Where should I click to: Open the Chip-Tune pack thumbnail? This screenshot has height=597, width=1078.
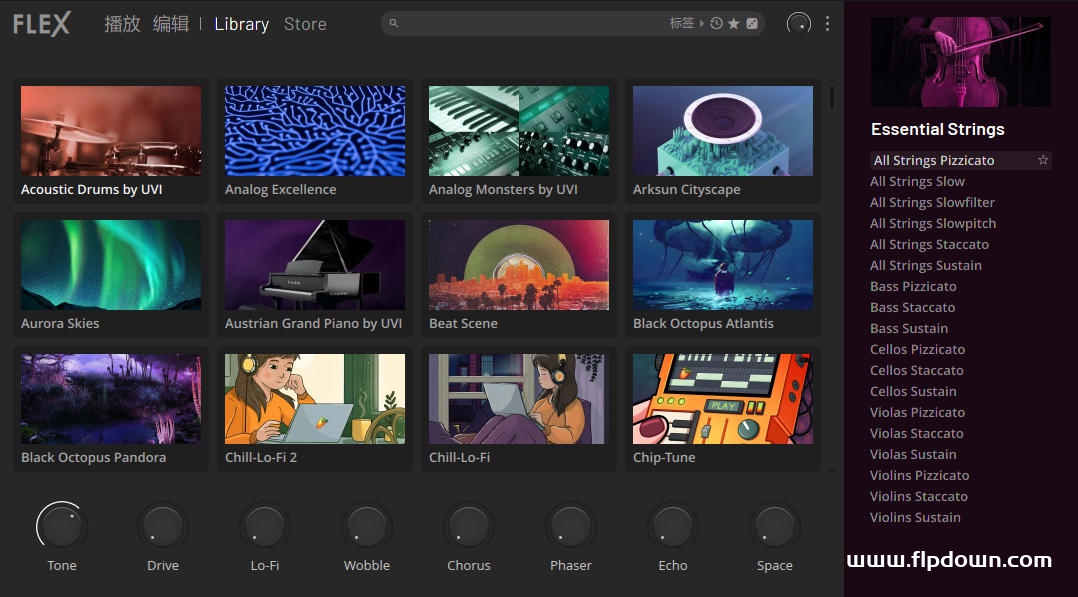click(x=723, y=399)
